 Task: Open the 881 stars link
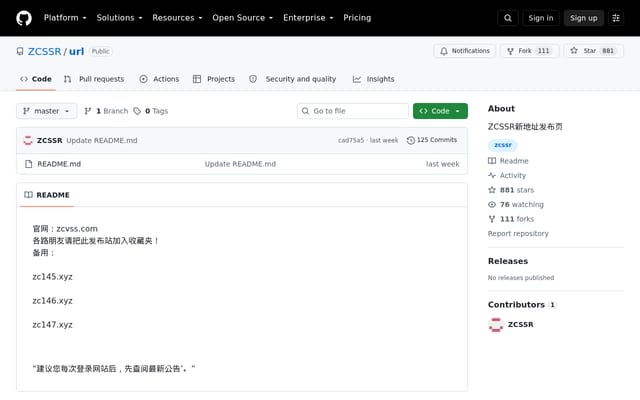(511, 190)
